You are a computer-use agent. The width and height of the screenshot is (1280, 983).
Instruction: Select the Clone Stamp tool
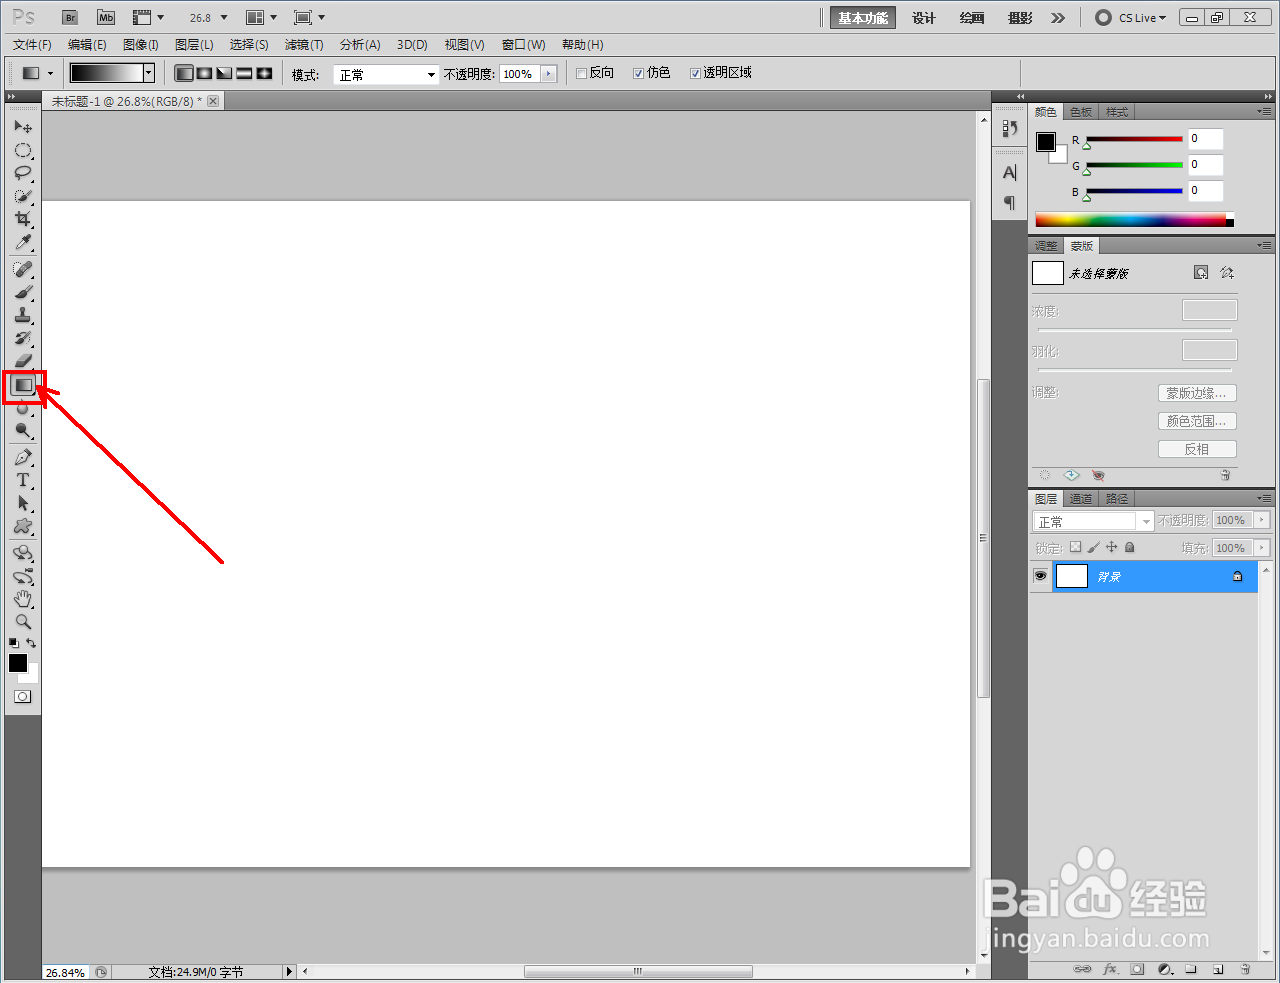pos(23,316)
